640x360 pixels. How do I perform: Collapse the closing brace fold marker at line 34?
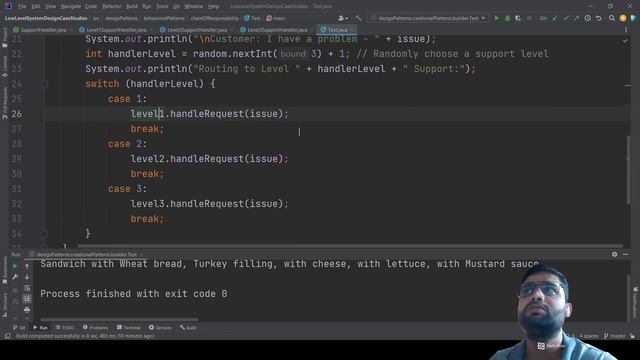pos(44,234)
